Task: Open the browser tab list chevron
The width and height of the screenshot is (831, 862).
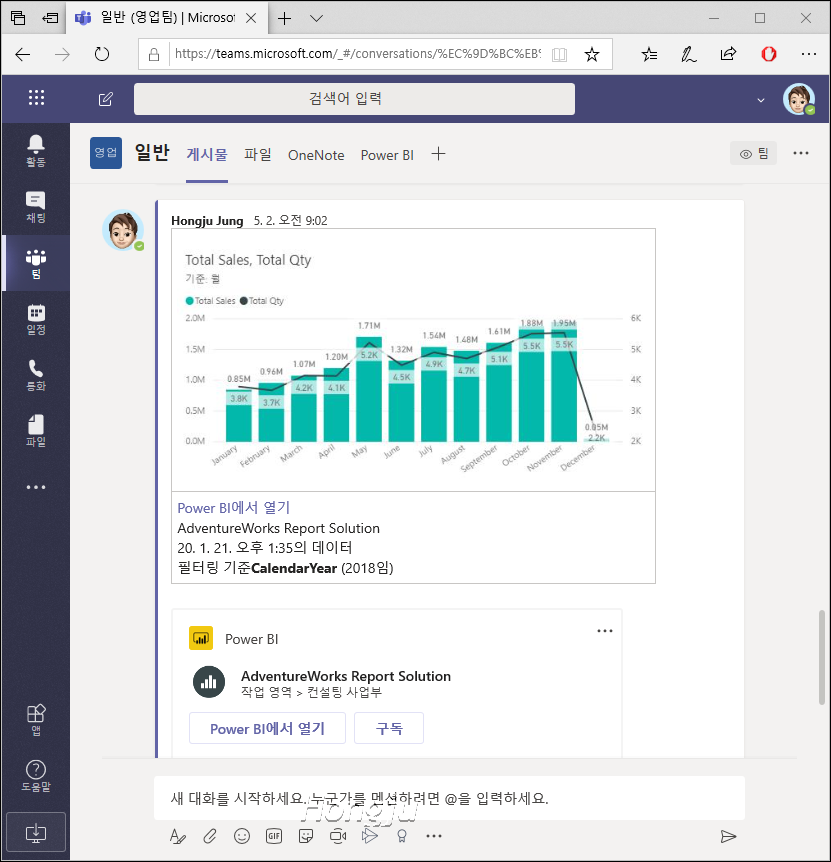Action: pos(316,18)
